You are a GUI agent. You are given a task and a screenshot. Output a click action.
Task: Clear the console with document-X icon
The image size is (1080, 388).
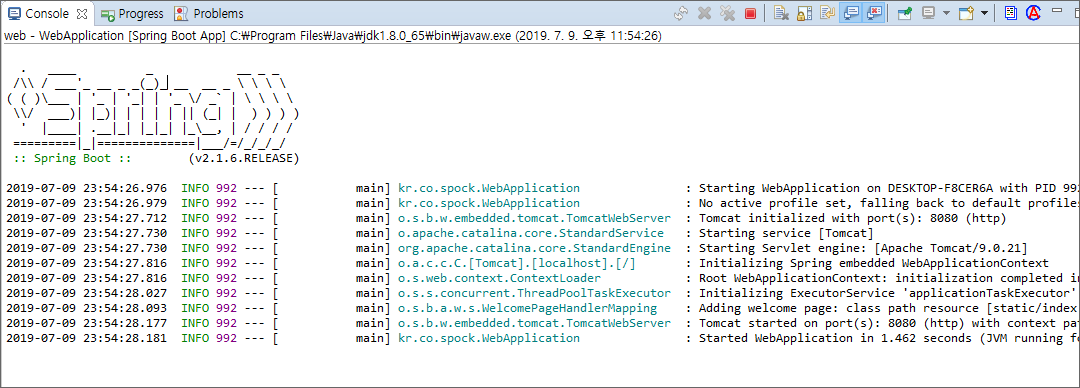(x=781, y=13)
